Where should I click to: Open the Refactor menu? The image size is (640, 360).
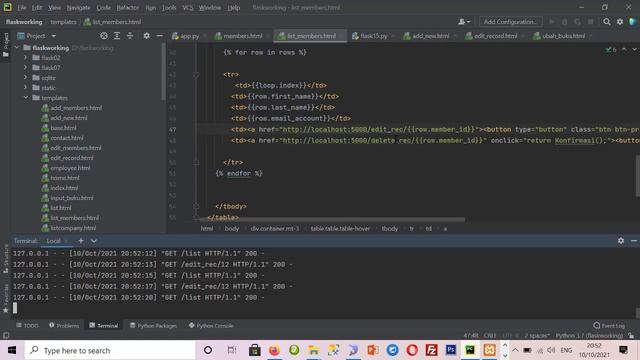pyautogui.click(x=128, y=8)
